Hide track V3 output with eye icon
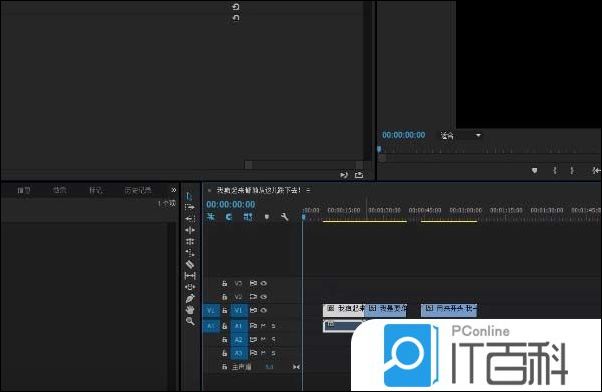The width and height of the screenshot is (602, 392). point(264,283)
